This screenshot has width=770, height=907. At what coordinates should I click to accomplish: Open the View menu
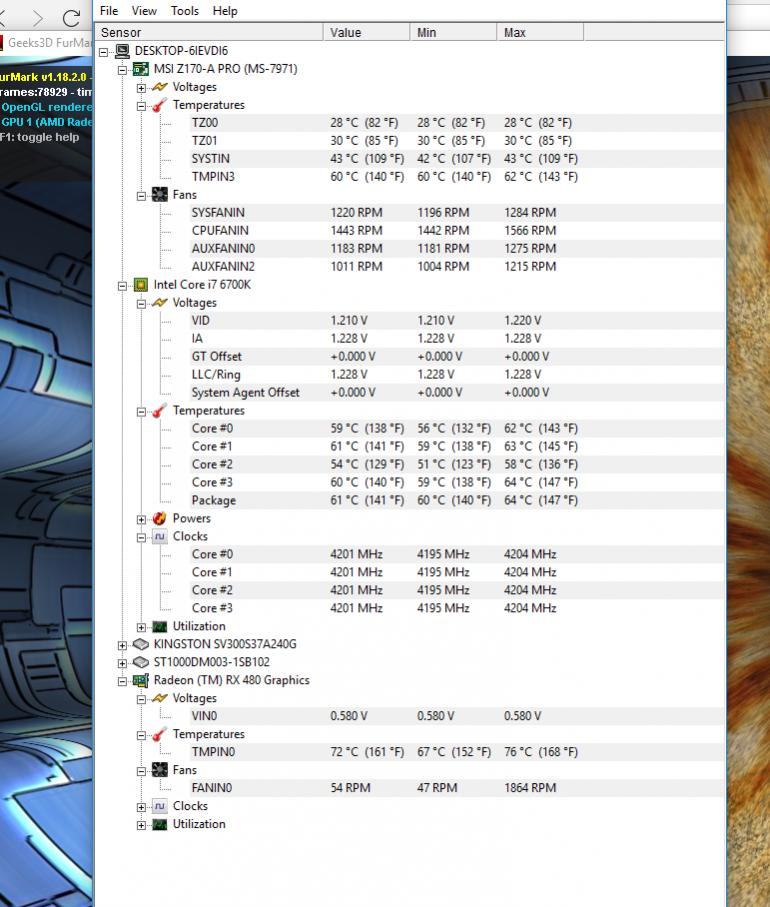pyautogui.click(x=144, y=10)
